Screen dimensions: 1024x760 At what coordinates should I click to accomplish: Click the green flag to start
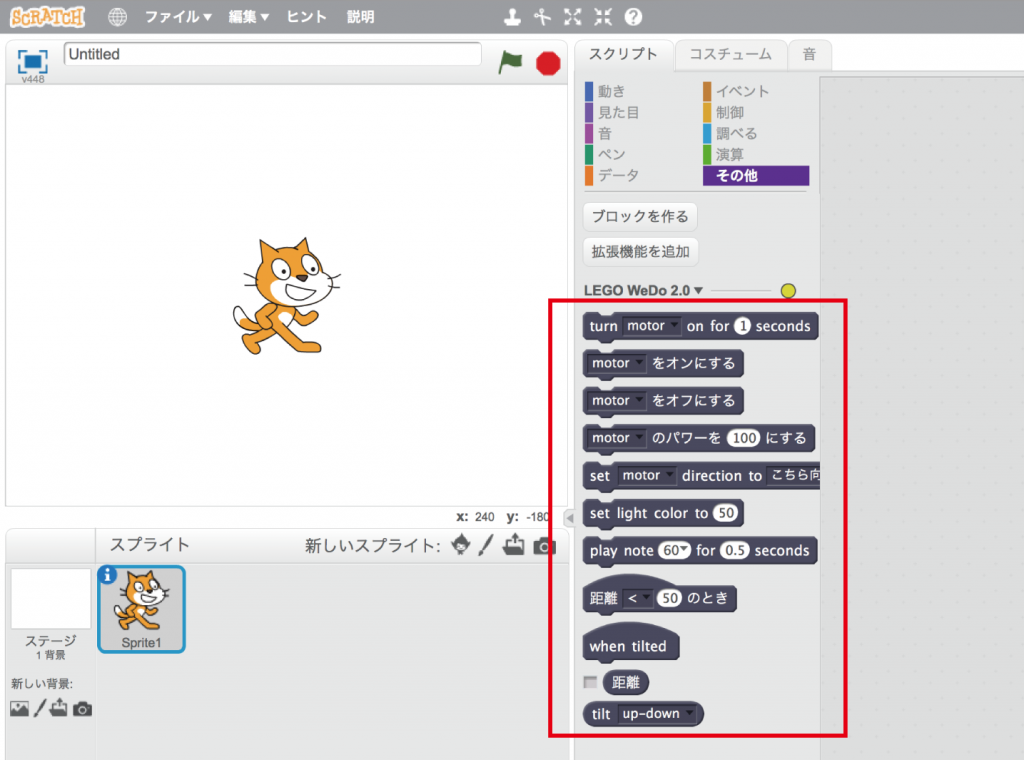pos(511,63)
